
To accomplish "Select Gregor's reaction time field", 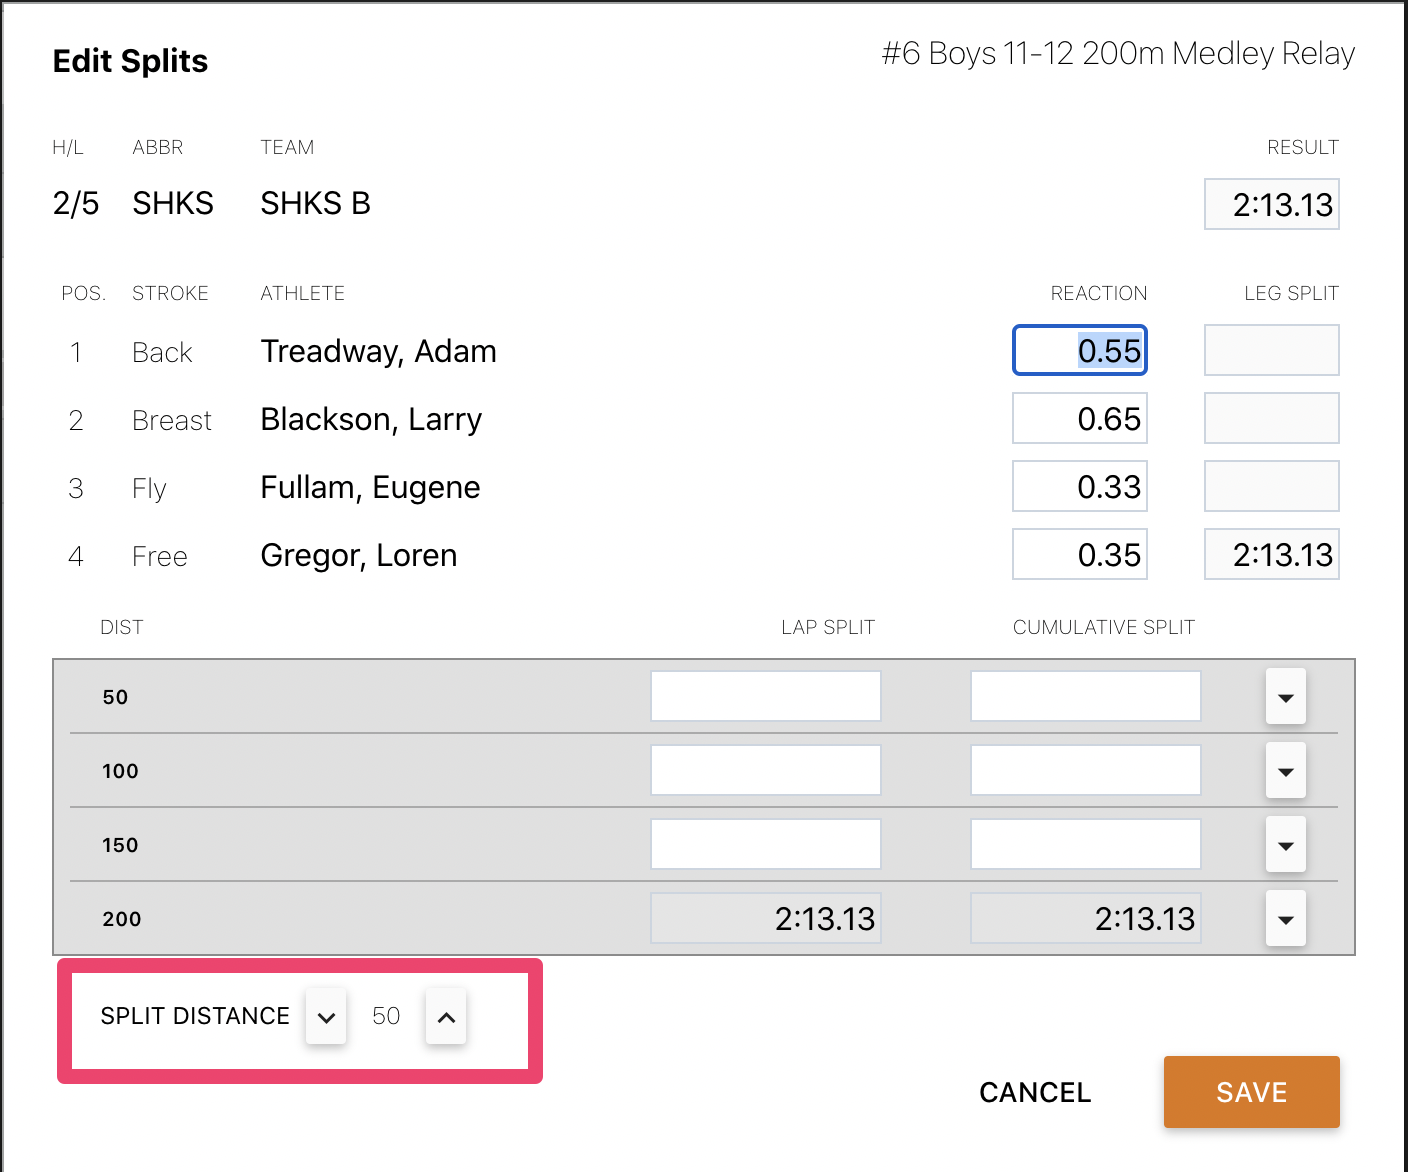I will (1079, 554).
